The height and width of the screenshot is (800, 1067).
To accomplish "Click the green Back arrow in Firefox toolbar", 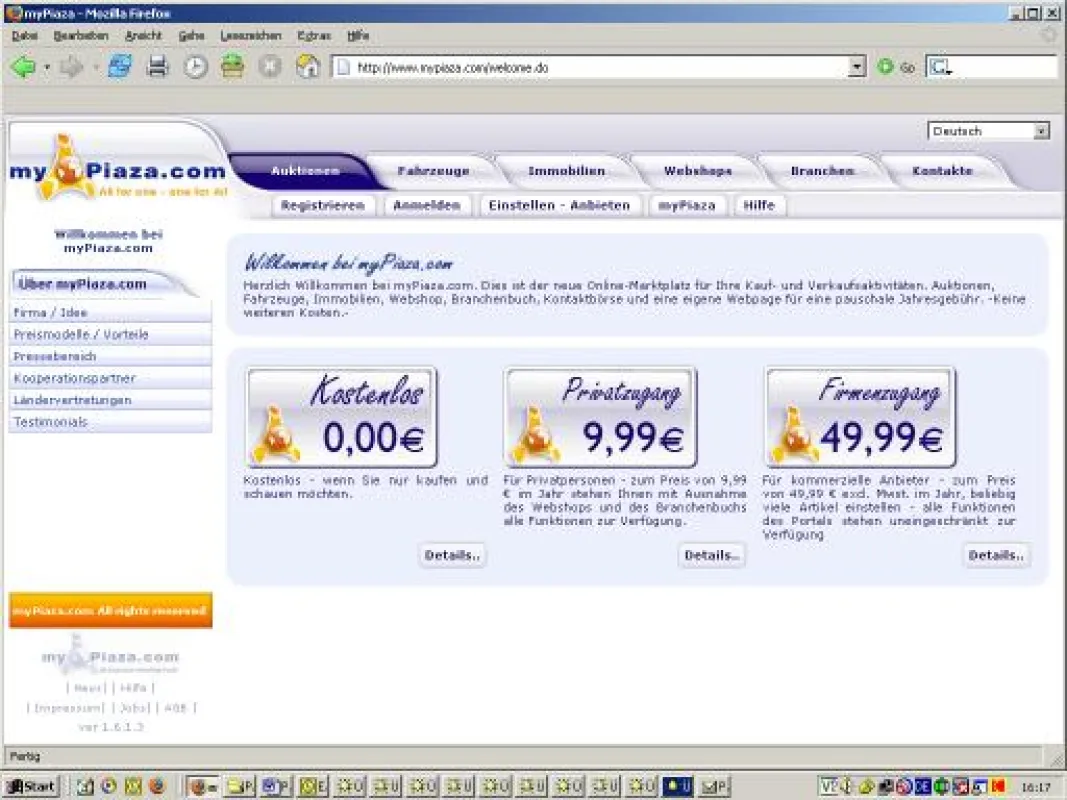I will click(x=23, y=67).
